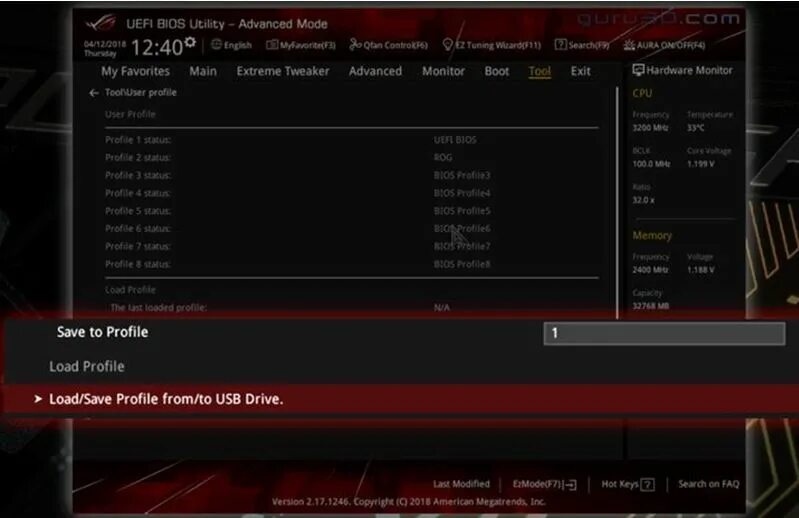Click the Core Voltage 1.199 V value

pos(701,164)
